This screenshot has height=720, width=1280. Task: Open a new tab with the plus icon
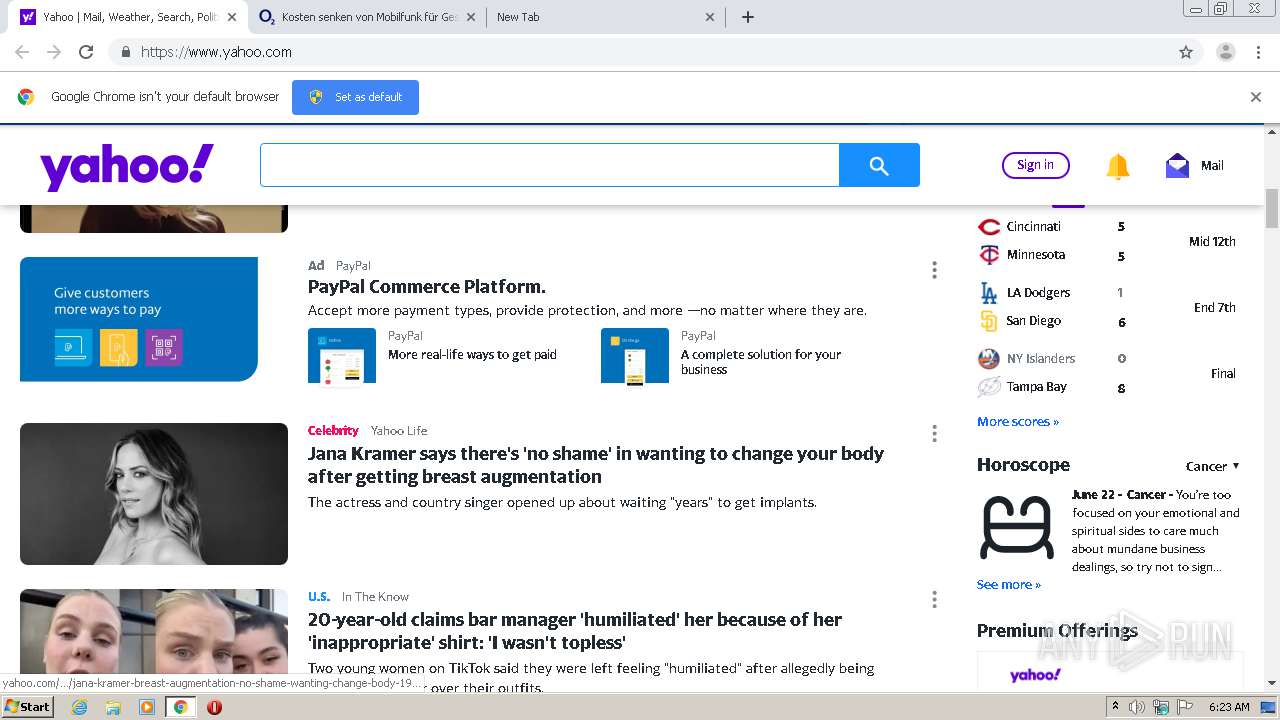point(747,17)
